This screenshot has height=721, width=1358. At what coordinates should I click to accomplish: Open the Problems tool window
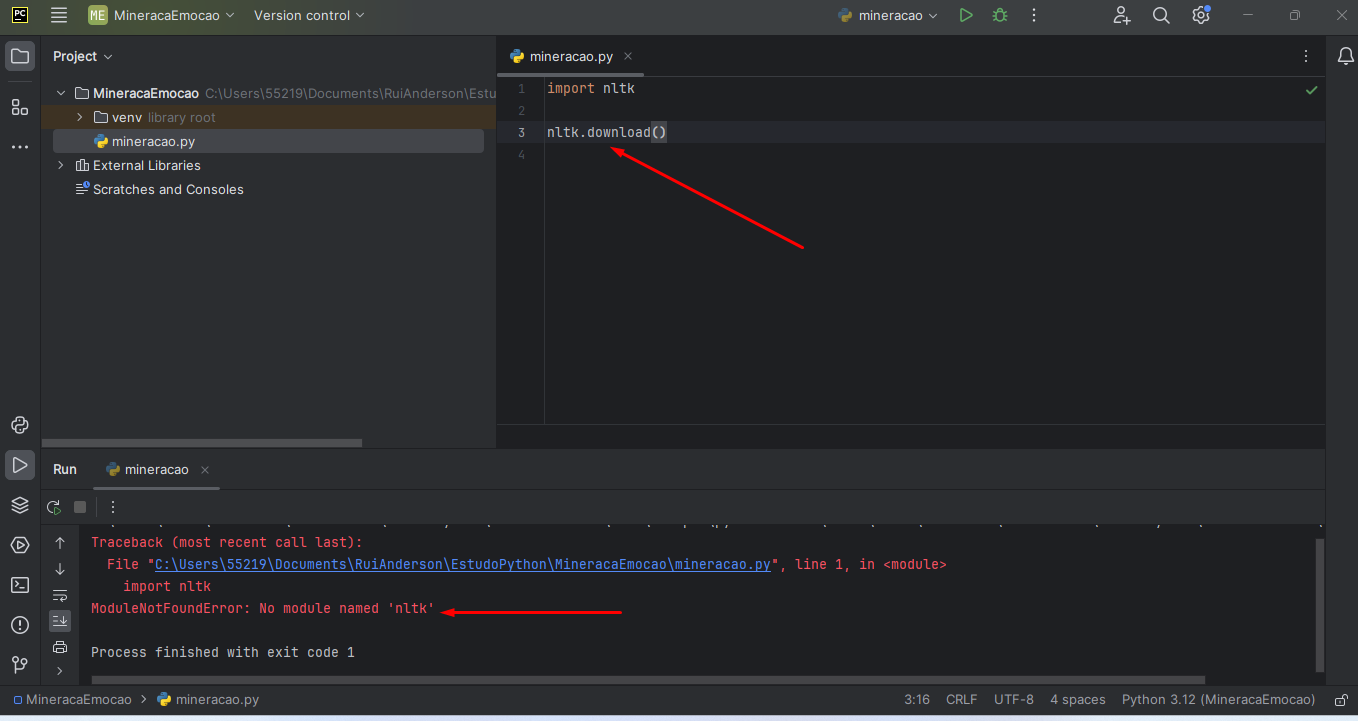pyautogui.click(x=20, y=625)
